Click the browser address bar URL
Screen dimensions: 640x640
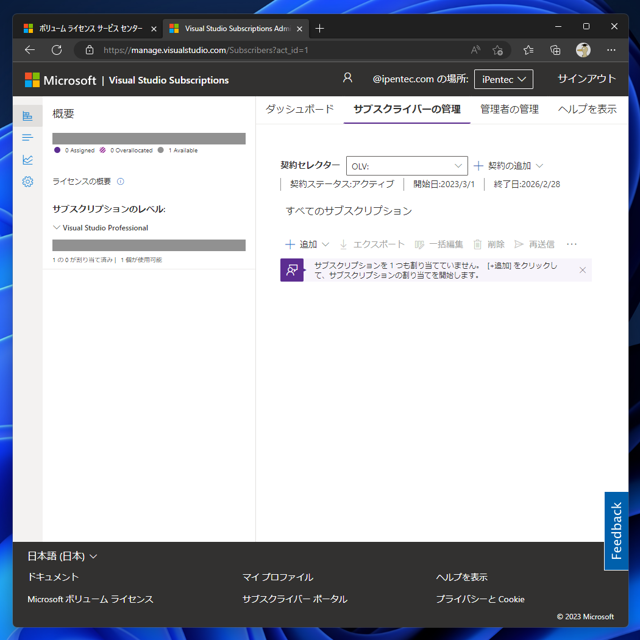tap(206, 50)
